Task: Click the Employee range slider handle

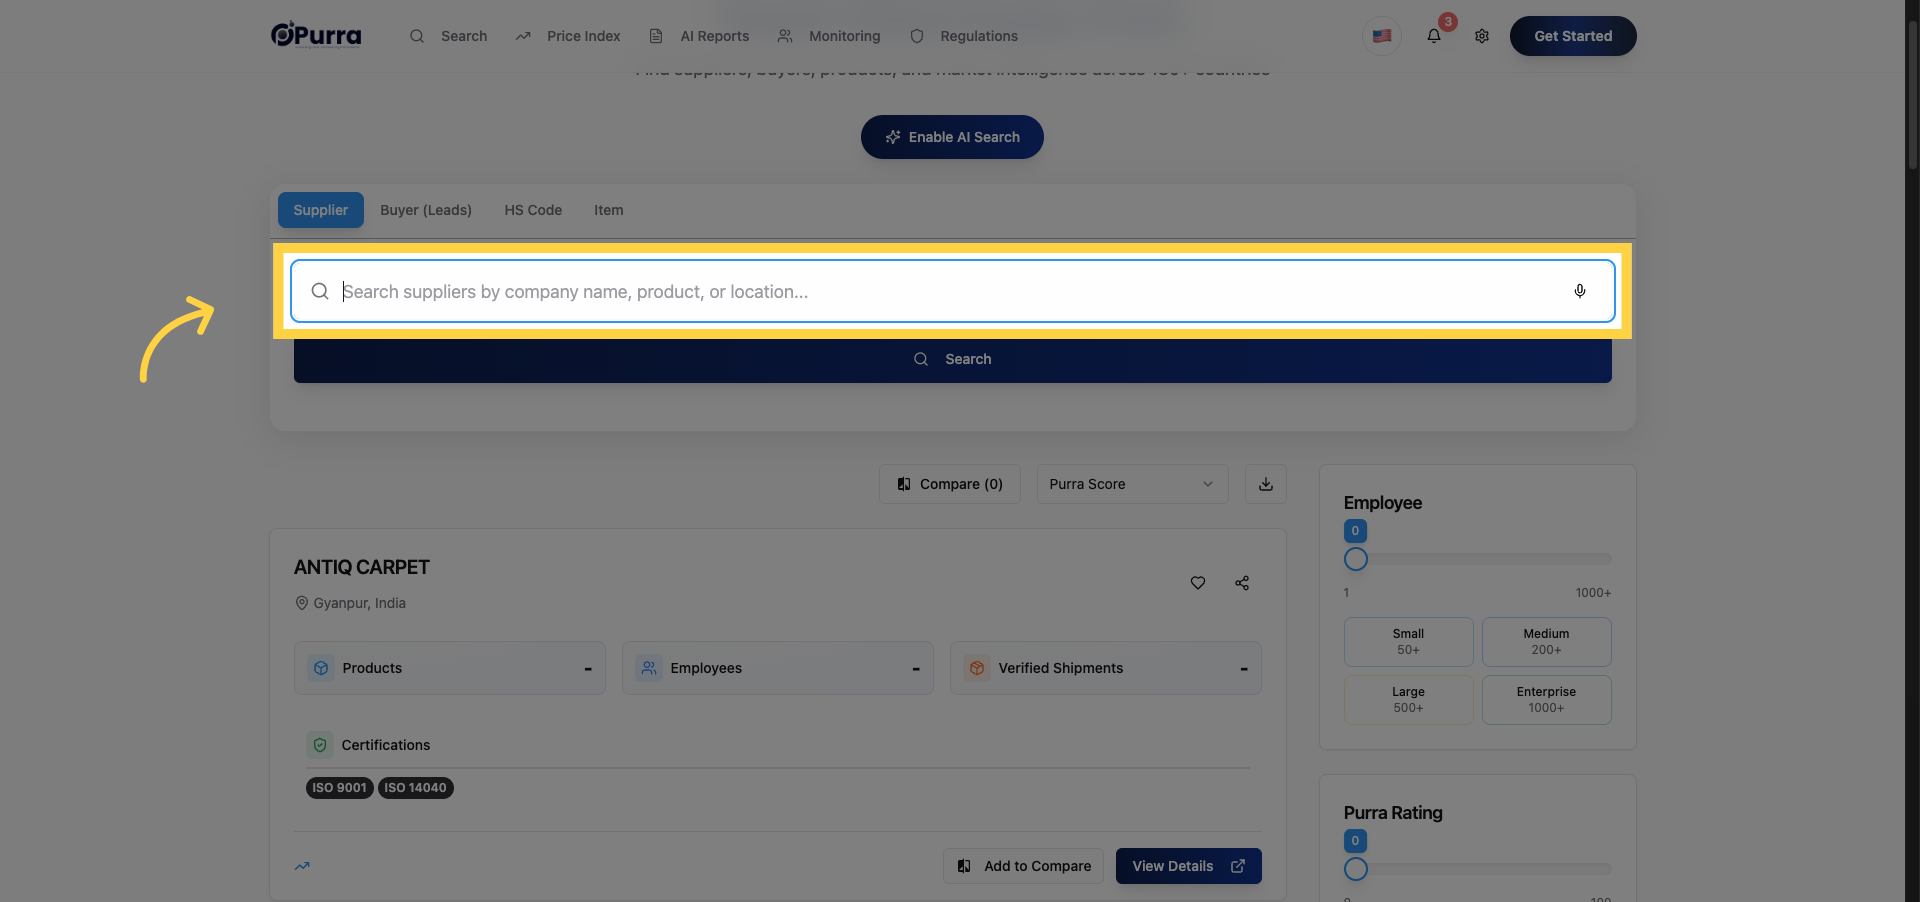Action: click(x=1356, y=559)
